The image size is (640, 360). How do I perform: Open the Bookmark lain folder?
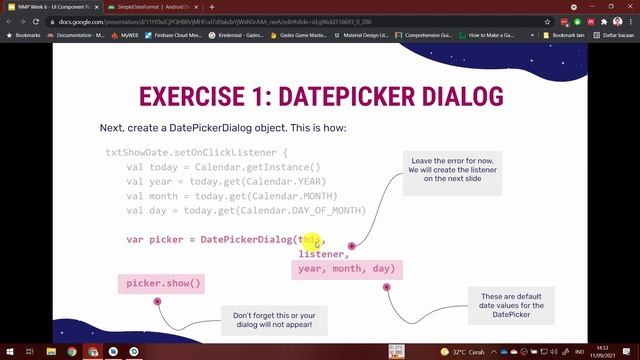[x=564, y=36]
